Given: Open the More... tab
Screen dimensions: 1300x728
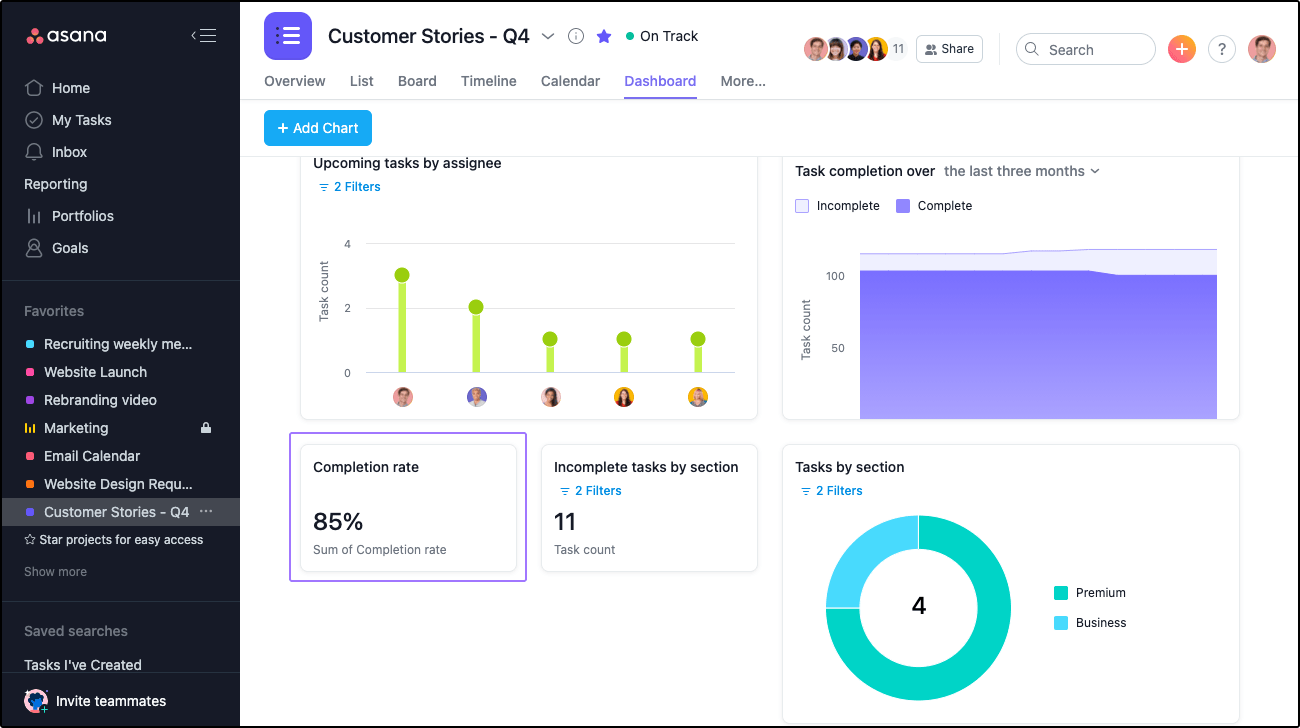Looking at the screenshot, I should pos(742,81).
